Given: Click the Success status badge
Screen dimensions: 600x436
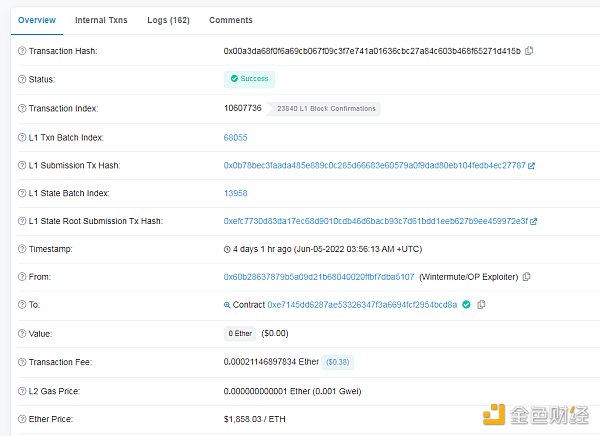Looking at the screenshot, I should [x=249, y=79].
